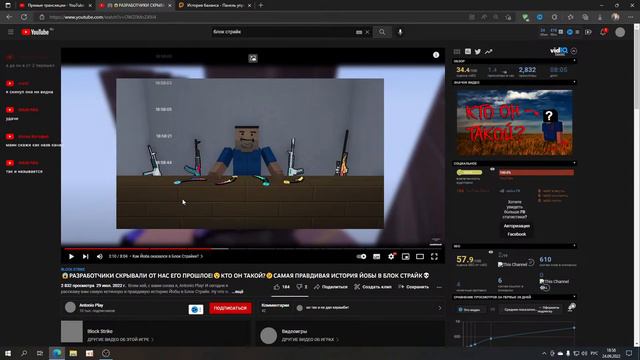Open the Windows Start menu
Viewport: 640px width, 360px height.
(7, 353)
